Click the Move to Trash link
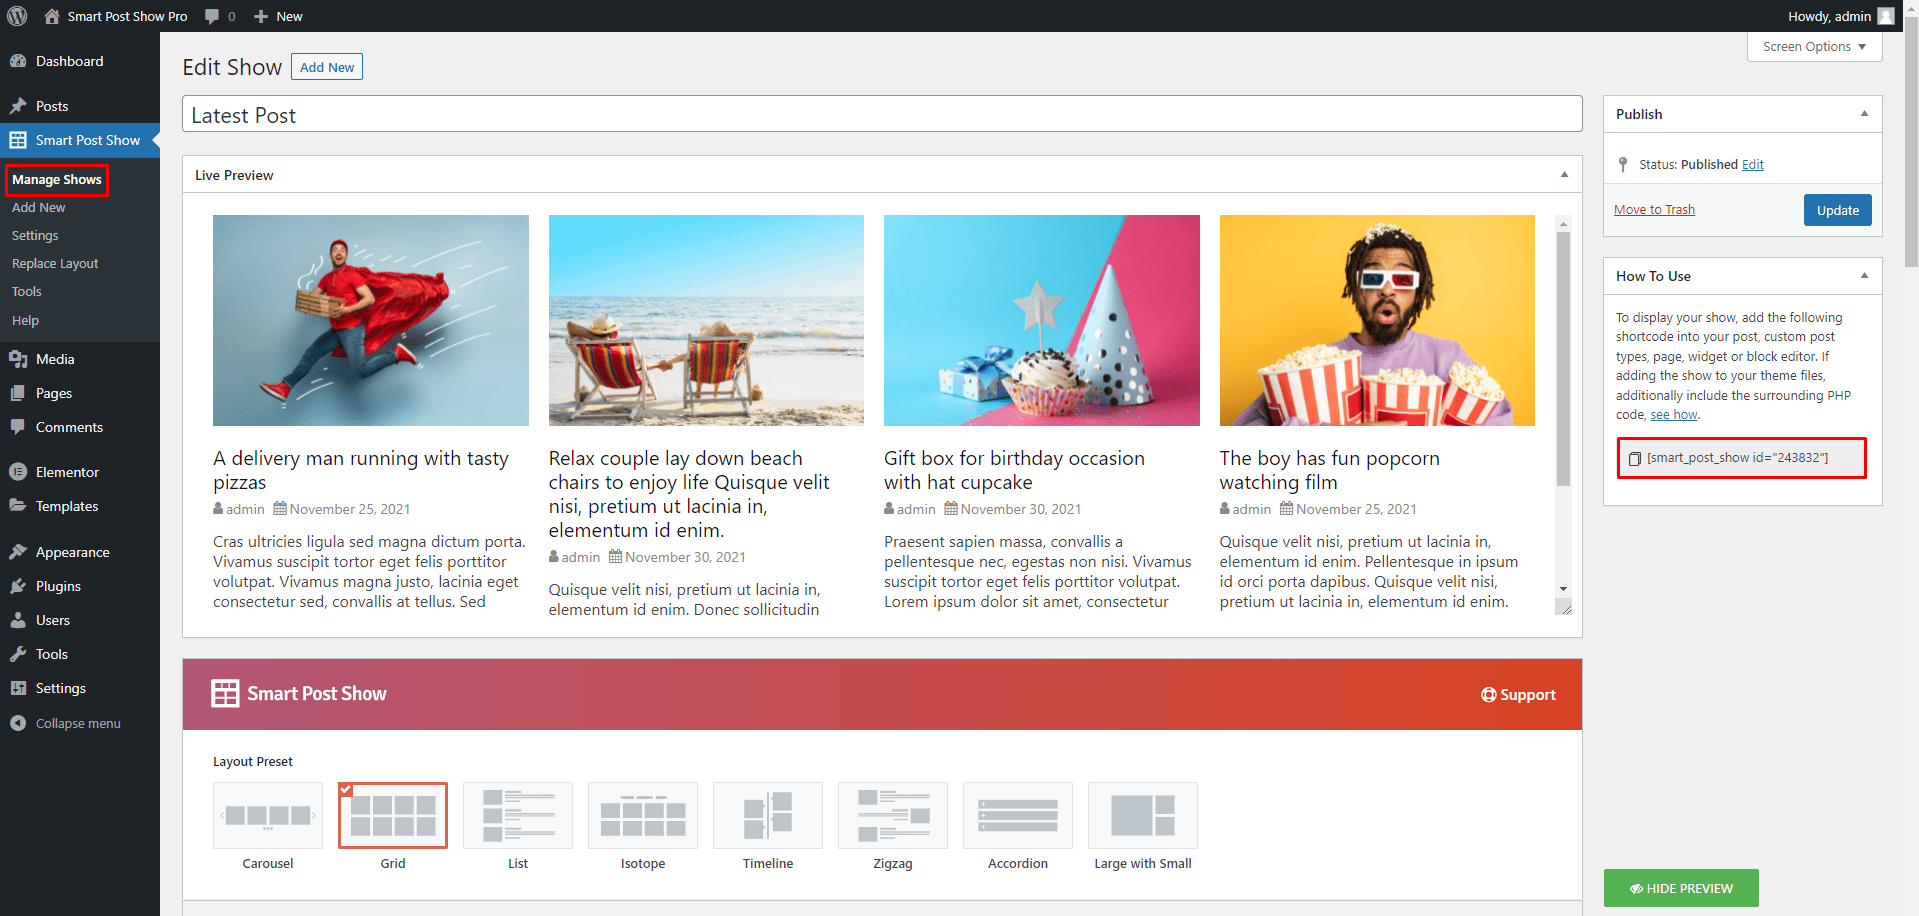 click(x=1655, y=209)
